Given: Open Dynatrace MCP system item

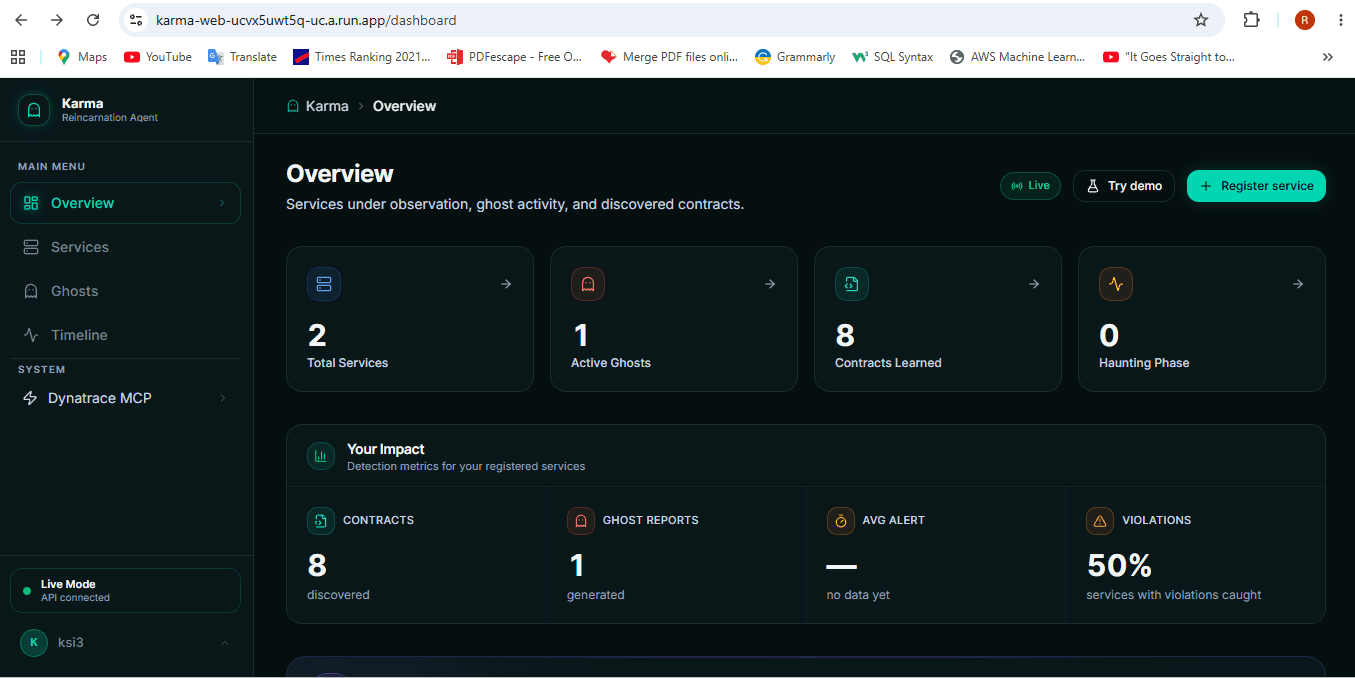Looking at the screenshot, I should (x=125, y=398).
